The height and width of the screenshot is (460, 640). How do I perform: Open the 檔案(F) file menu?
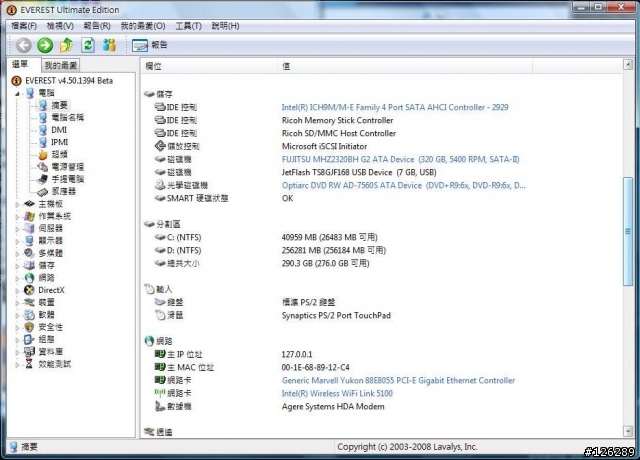pyautogui.click(x=24, y=26)
